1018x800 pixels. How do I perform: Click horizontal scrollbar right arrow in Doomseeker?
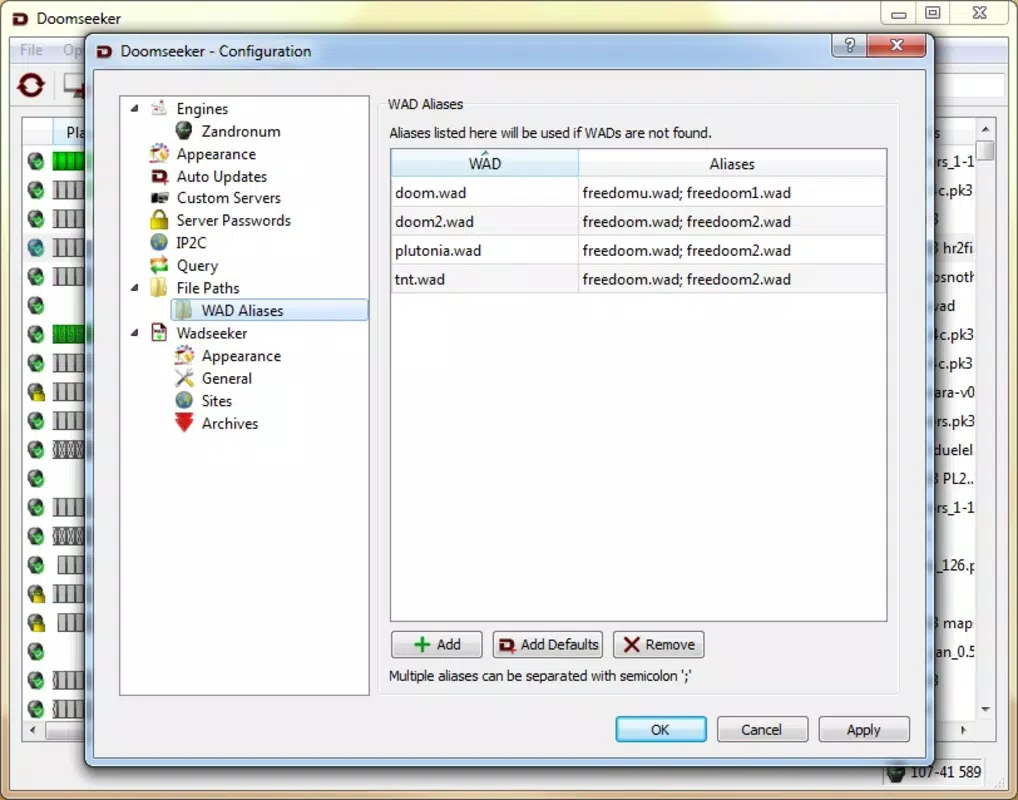click(963, 730)
